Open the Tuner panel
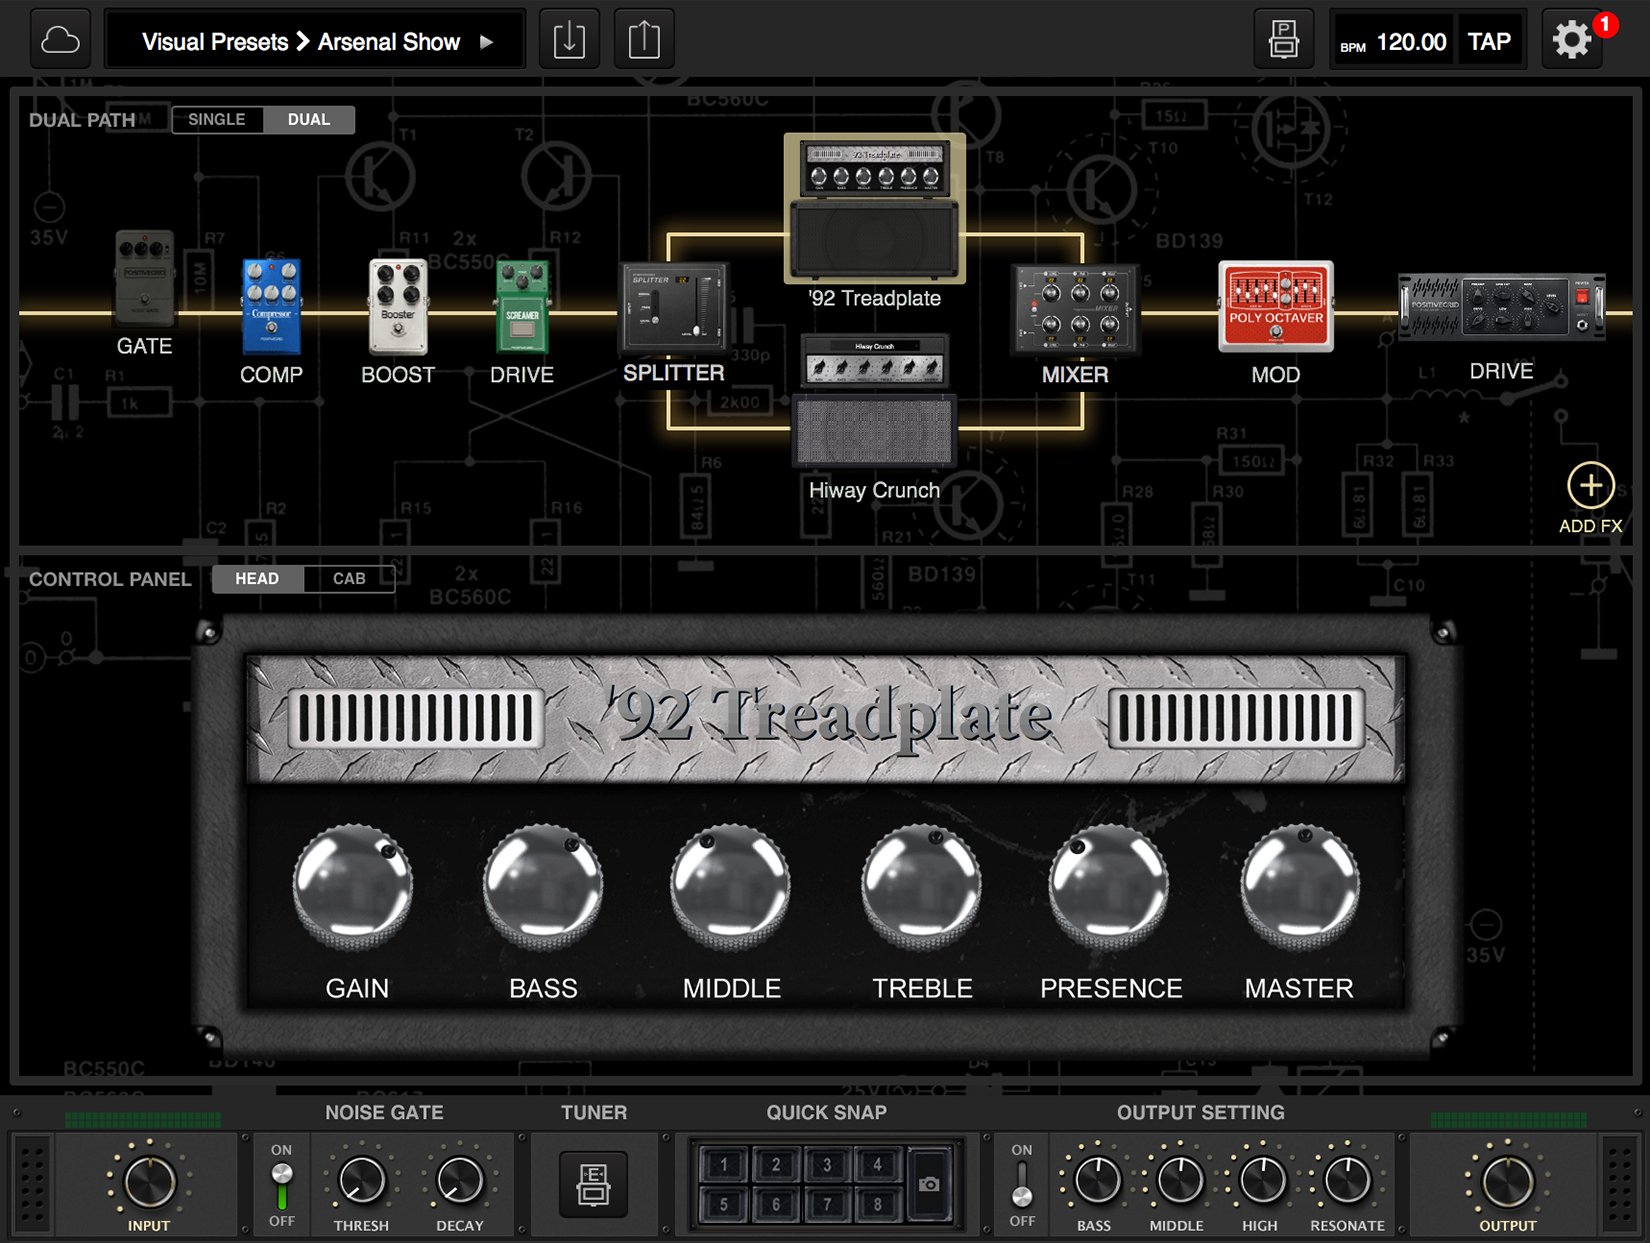This screenshot has height=1243, width=1650. pyautogui.click(x=594, y=1184)
